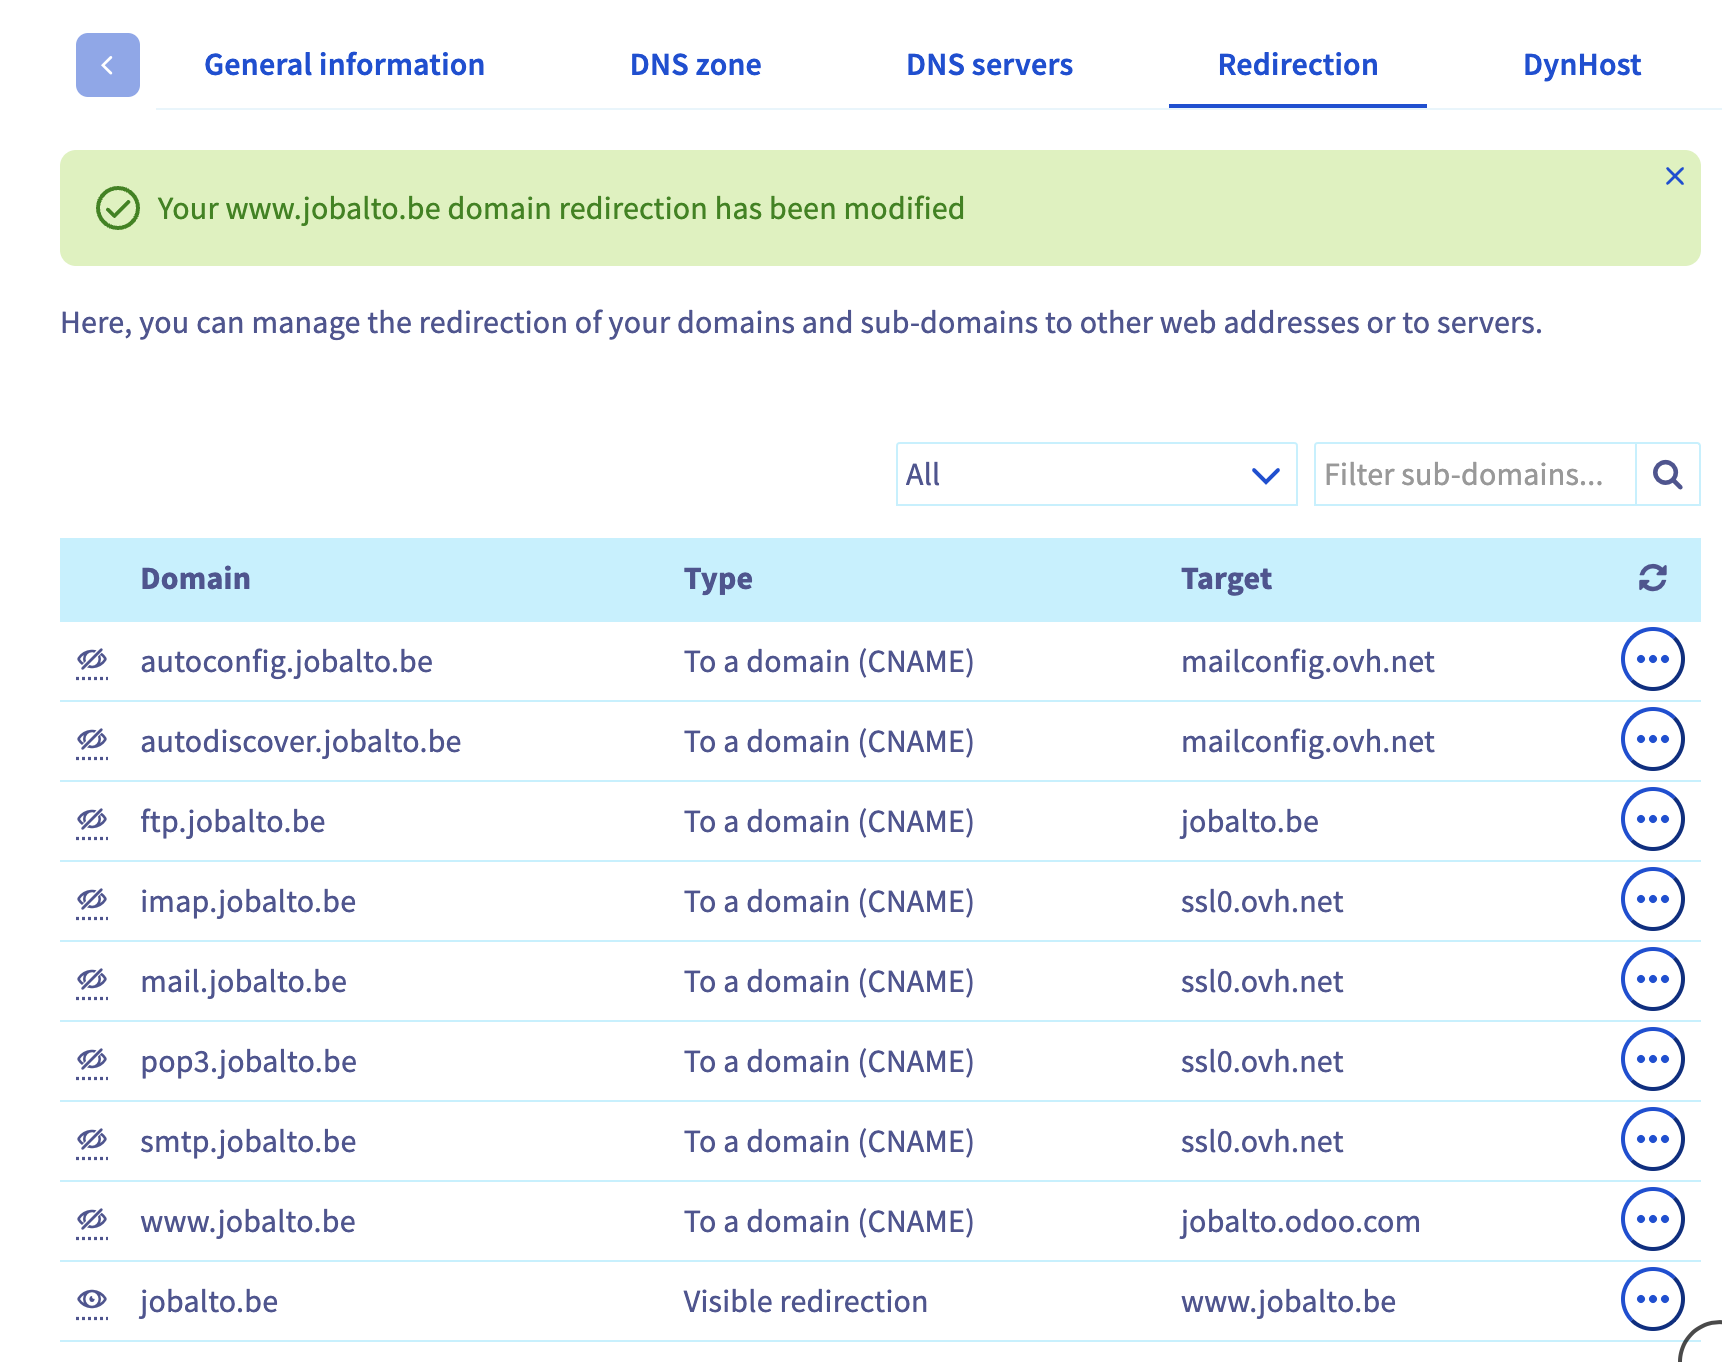
Task: Click the visible-eye icon beside jobalto.be
Action: [x=92, y=1300]
